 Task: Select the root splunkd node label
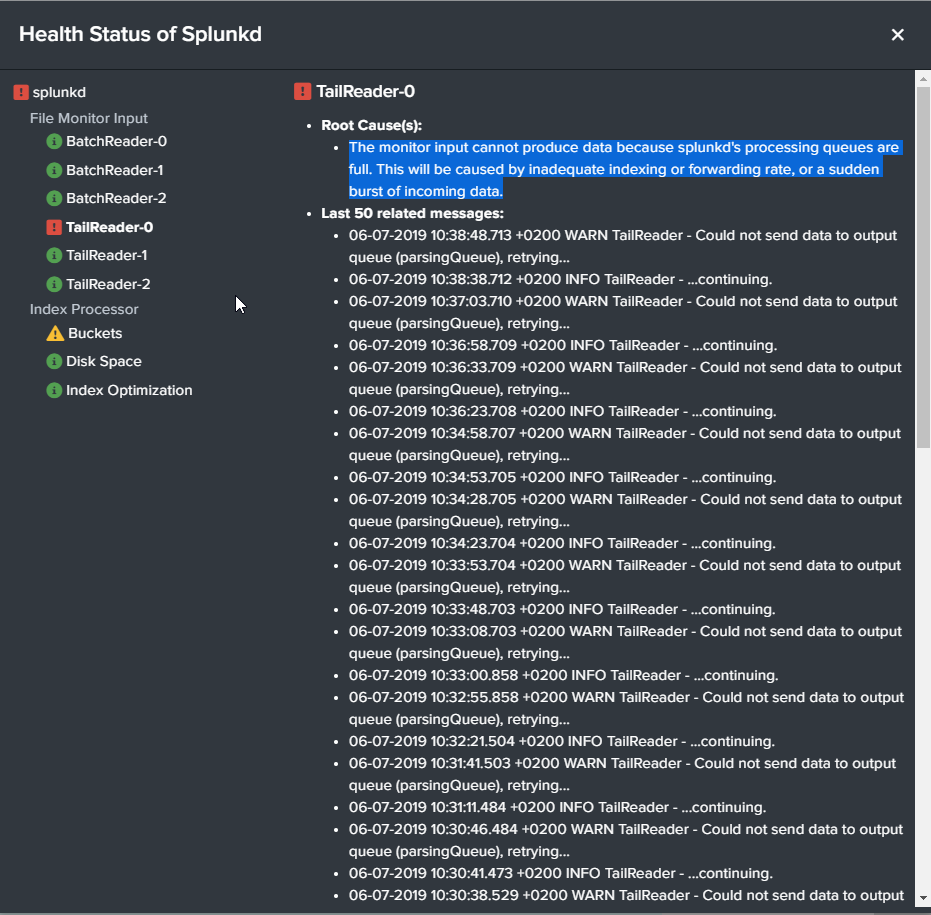pyautogui.click(x=59, y=92)
